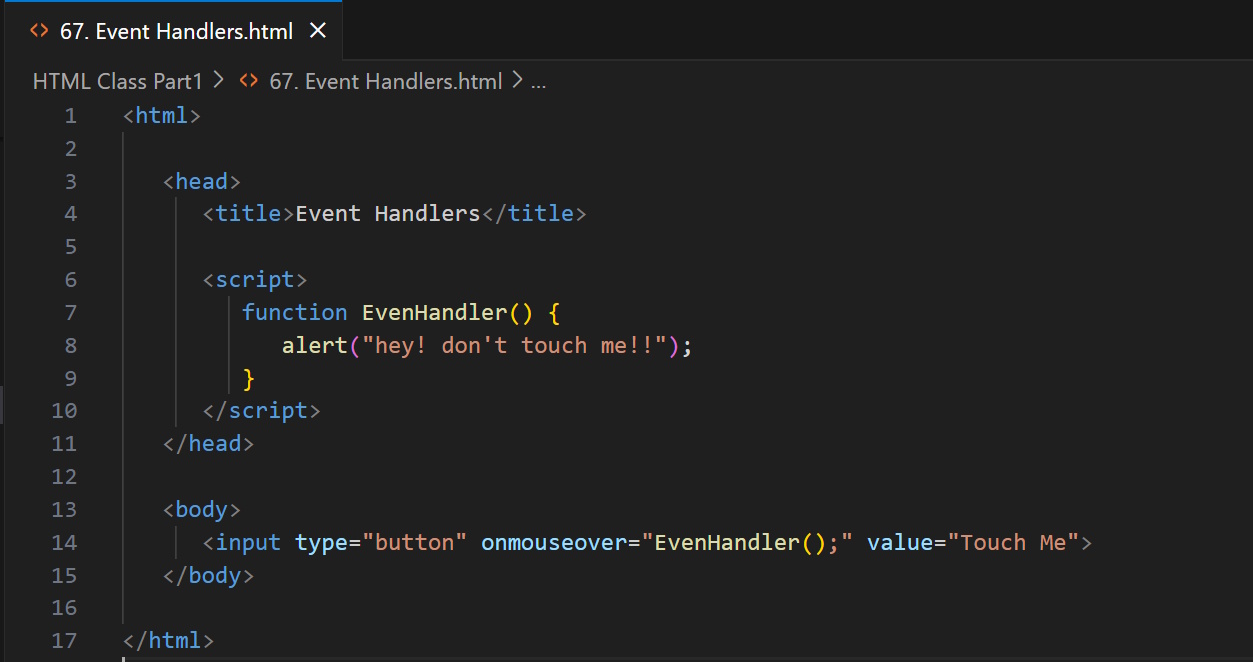This screenshot has height=662, width=1253.
Task: Click the function name EvenHandler on line 7
Action: coord(434,312)
